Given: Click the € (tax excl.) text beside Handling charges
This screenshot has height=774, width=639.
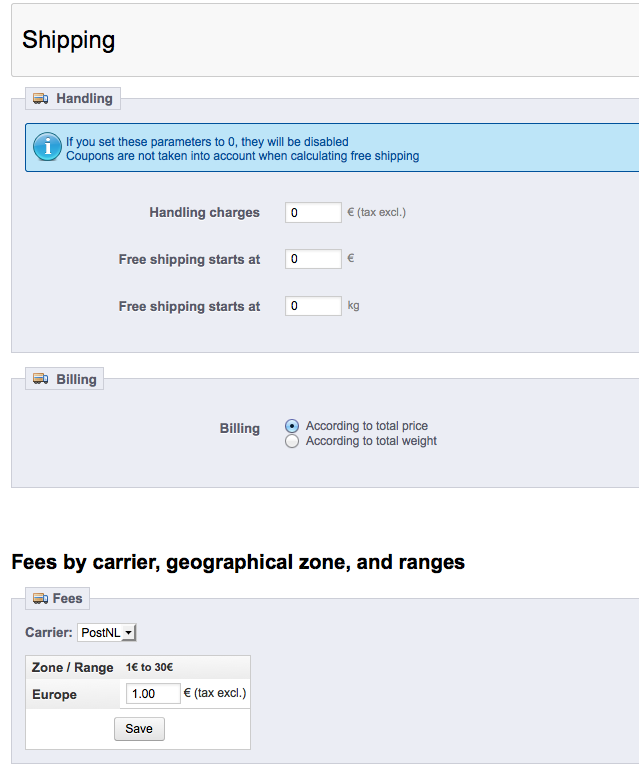Looking at the screenshot, I should pos(376,212).
